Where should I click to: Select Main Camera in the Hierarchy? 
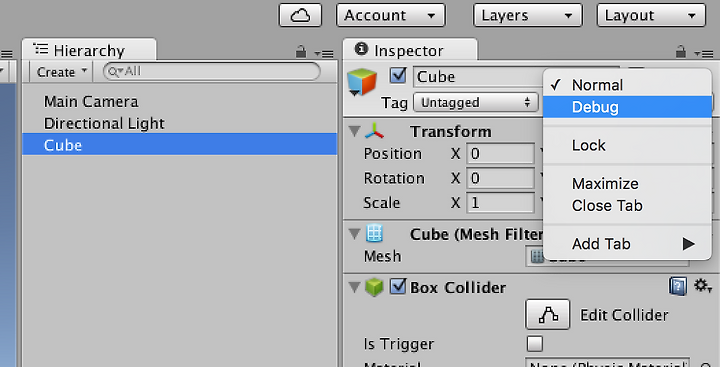(180, 102)
